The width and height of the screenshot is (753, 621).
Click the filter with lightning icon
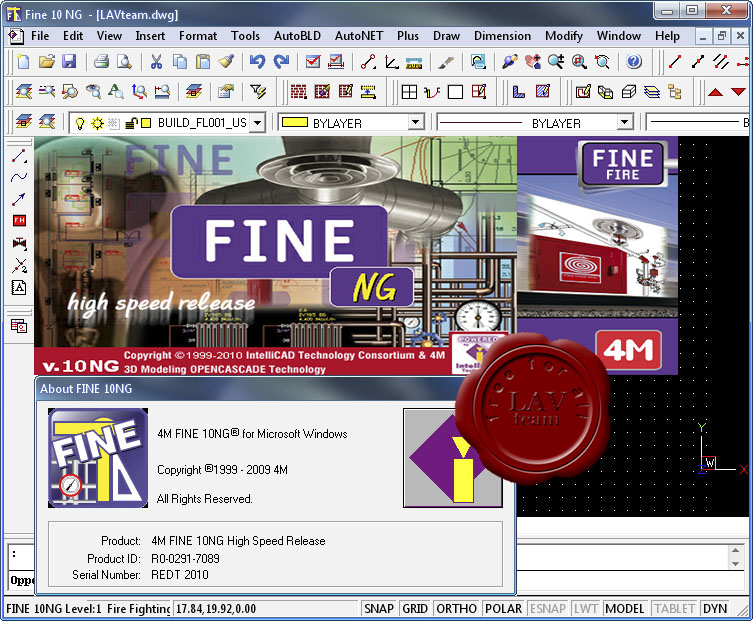(258, 91)
